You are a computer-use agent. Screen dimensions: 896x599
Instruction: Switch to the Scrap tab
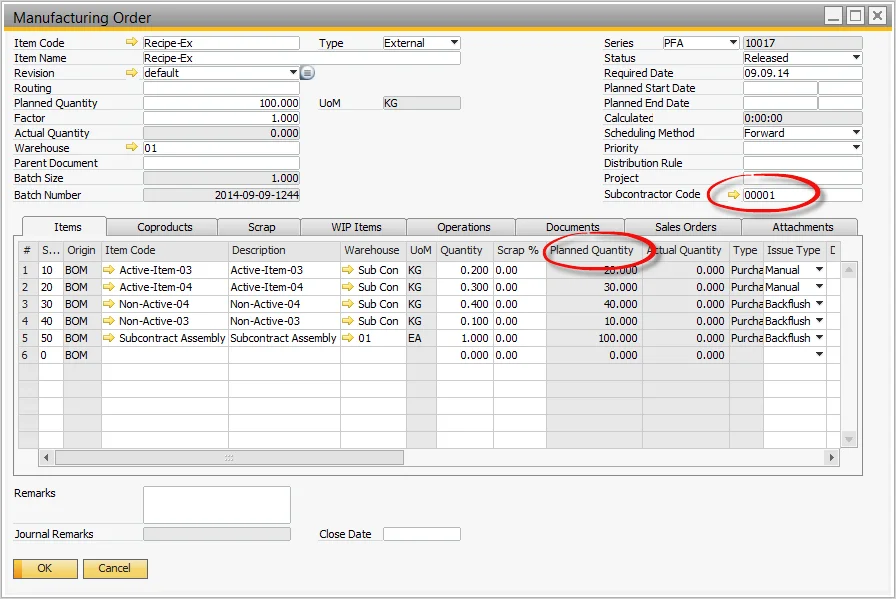coord(261,227)
